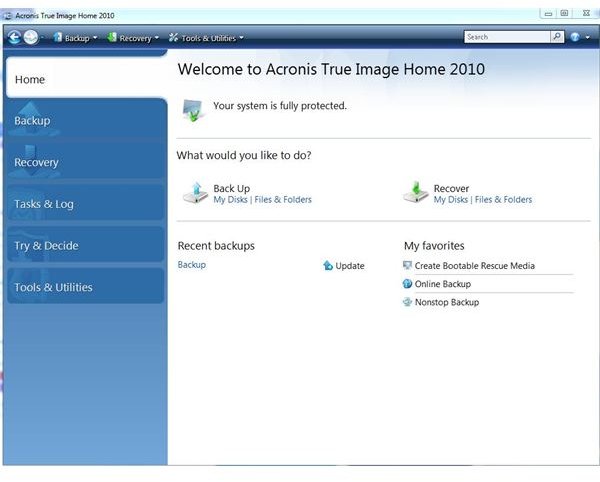The height and width of the screenshot is (482, 600).
Task: Click the system protected status icon
Action: point(192,110)
